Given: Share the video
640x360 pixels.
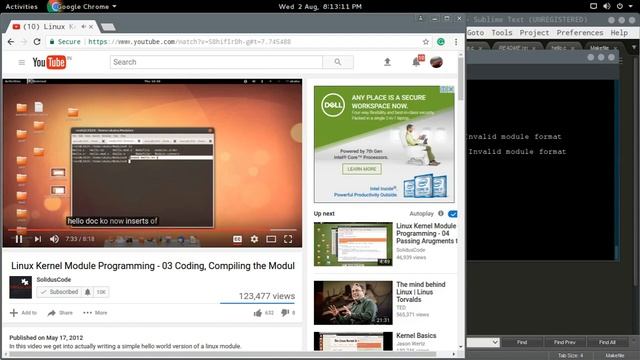Looking at the screenshot, I should tap(60, 313).
